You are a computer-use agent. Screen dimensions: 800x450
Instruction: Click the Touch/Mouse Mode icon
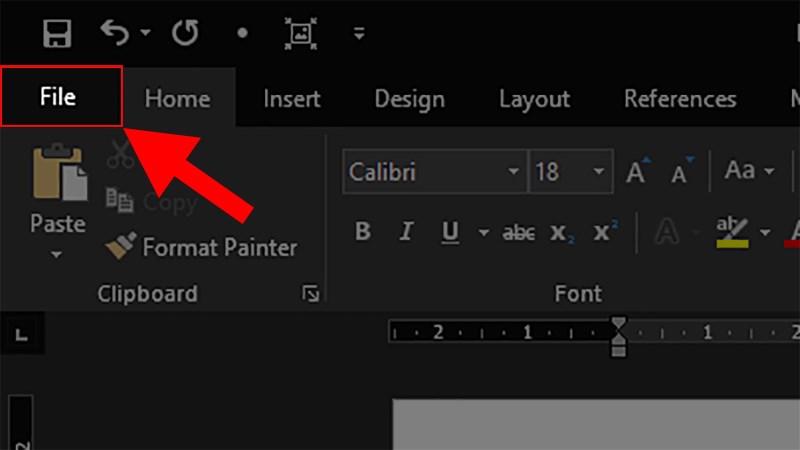pos(299,33)
